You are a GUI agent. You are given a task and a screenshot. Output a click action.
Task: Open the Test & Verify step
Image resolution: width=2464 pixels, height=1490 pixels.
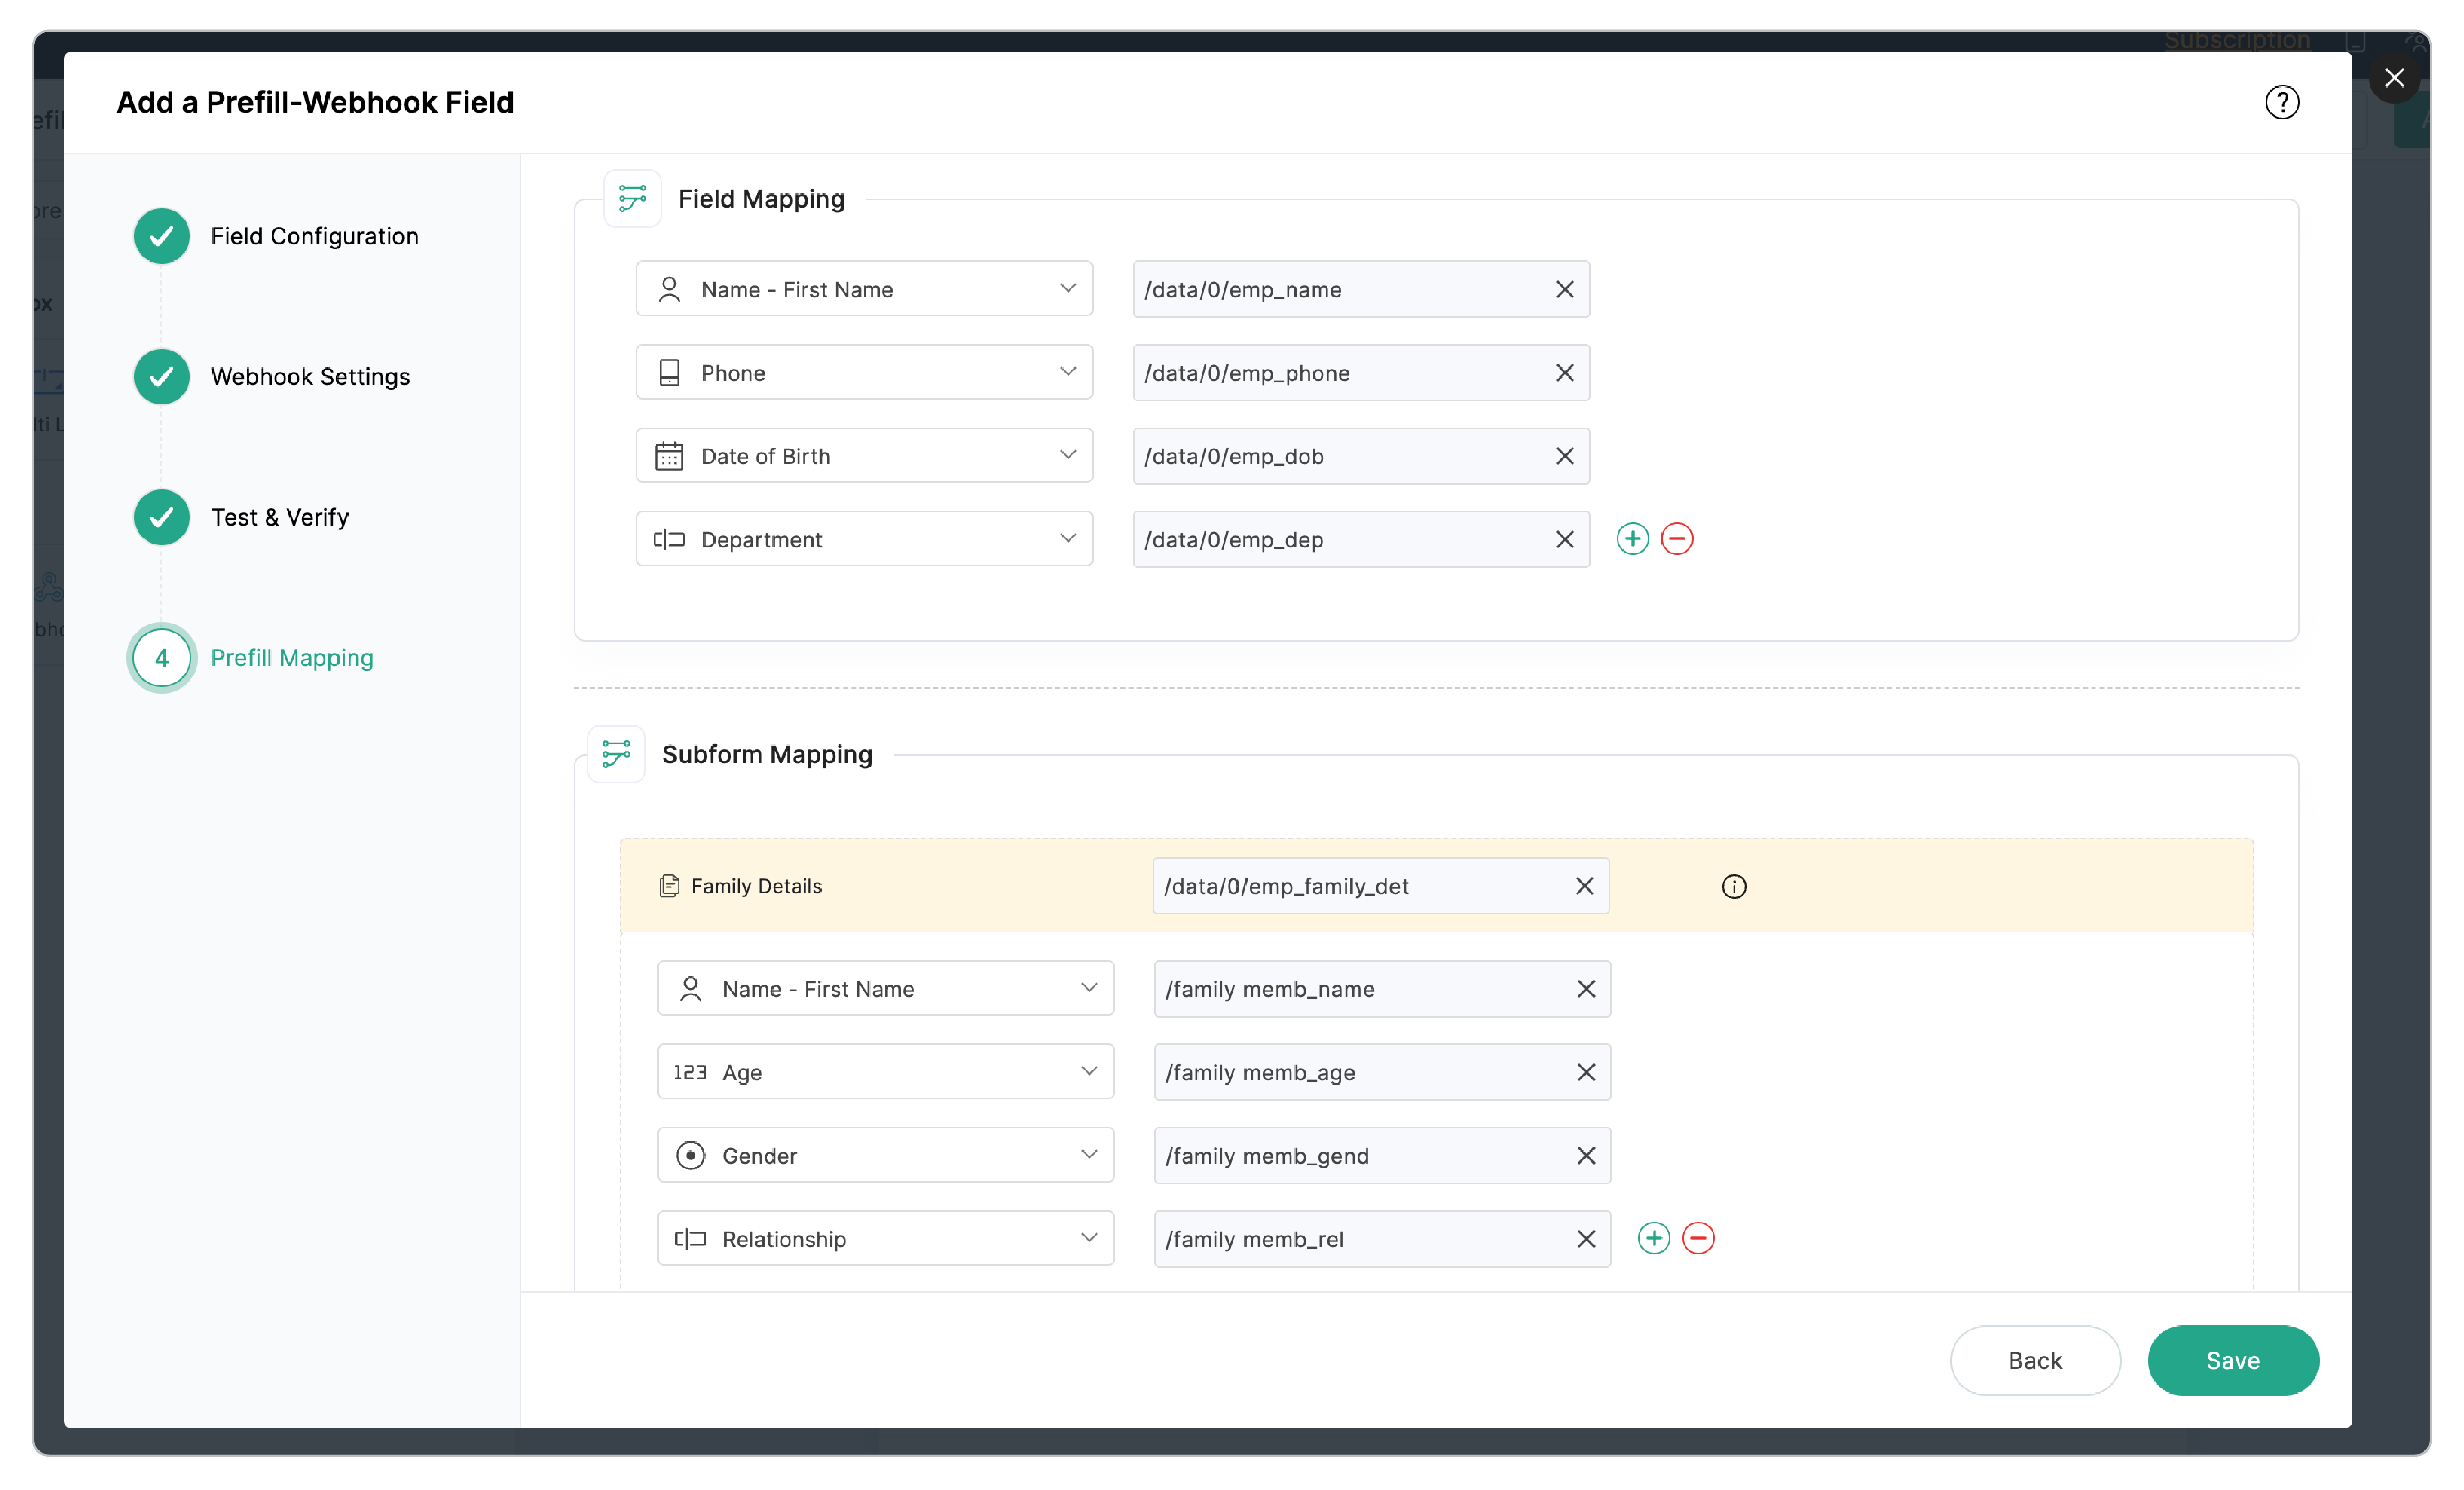(x=279, y=517)
